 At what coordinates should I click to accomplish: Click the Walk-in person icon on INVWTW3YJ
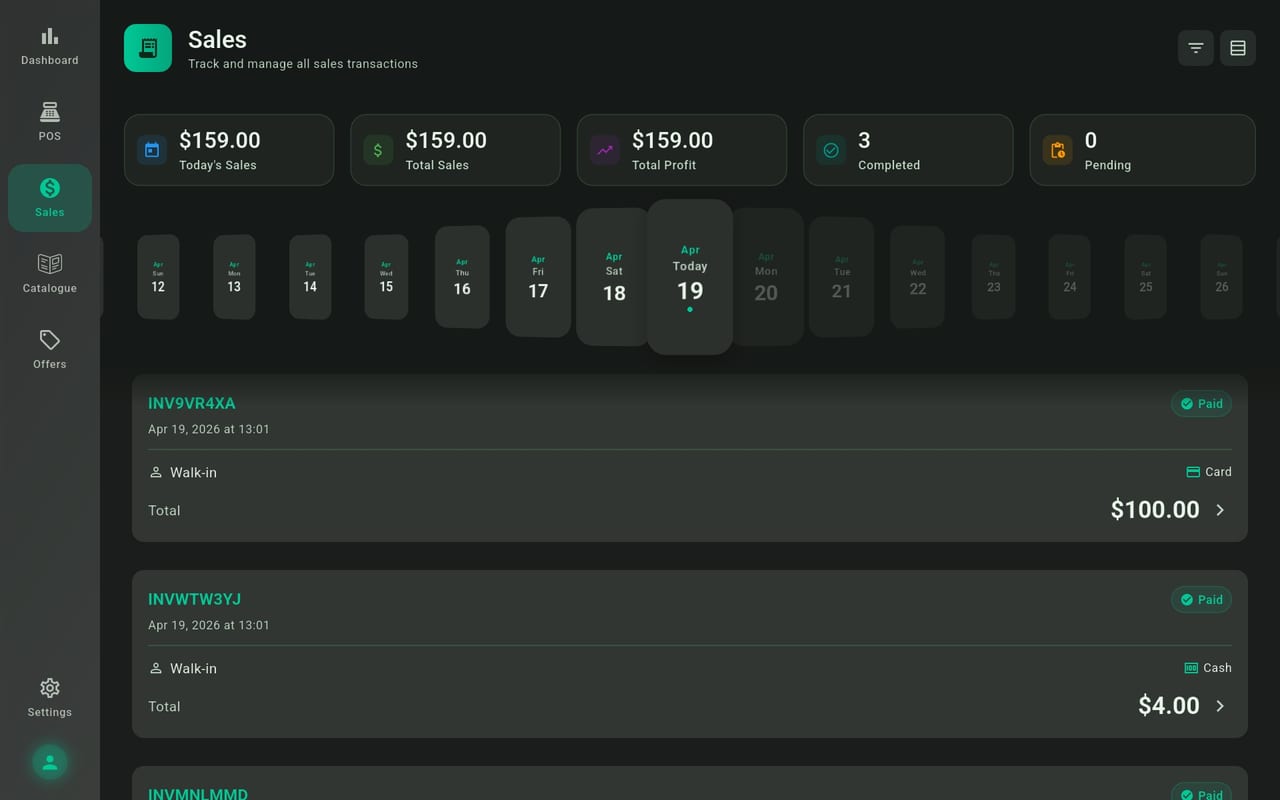coord(155,668)
